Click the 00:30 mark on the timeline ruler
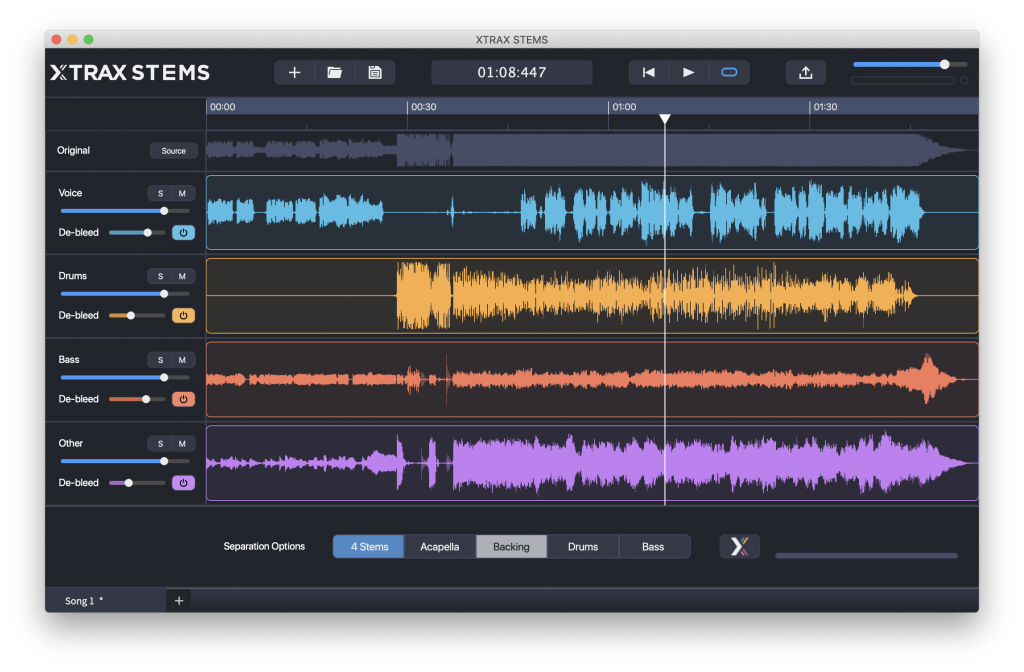Screen dimensions: 1024x672 click(424, 107)
